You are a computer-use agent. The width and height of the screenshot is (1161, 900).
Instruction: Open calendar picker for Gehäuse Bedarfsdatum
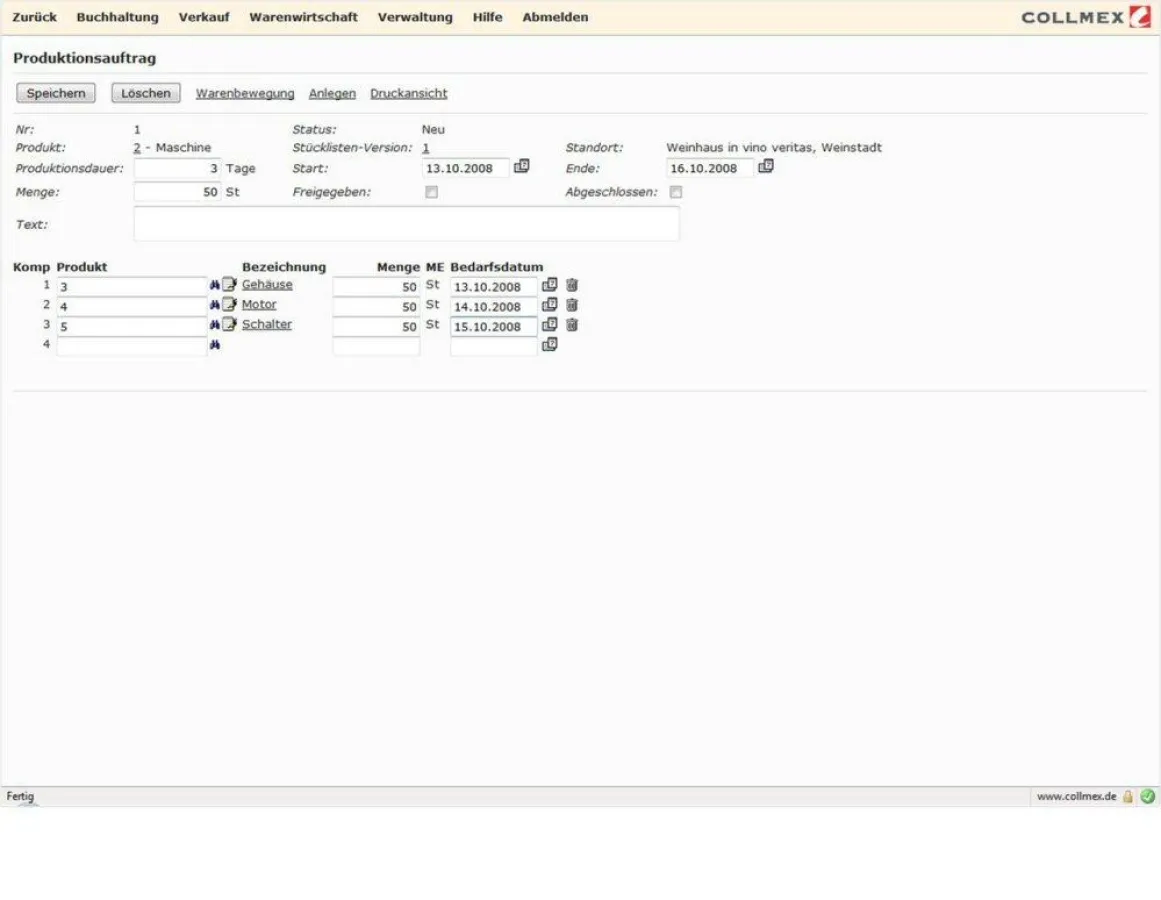pos(549,284)
